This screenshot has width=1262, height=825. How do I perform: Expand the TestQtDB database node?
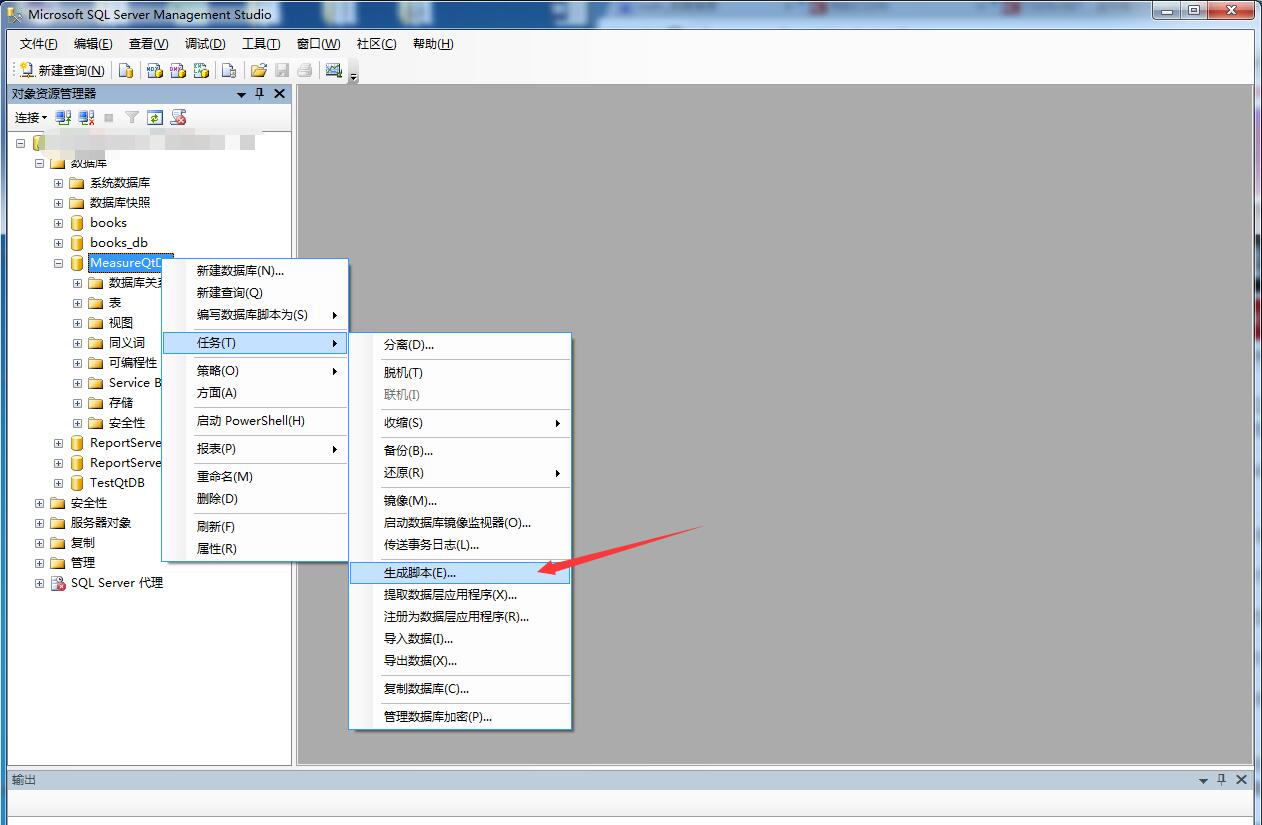point(58,483)
